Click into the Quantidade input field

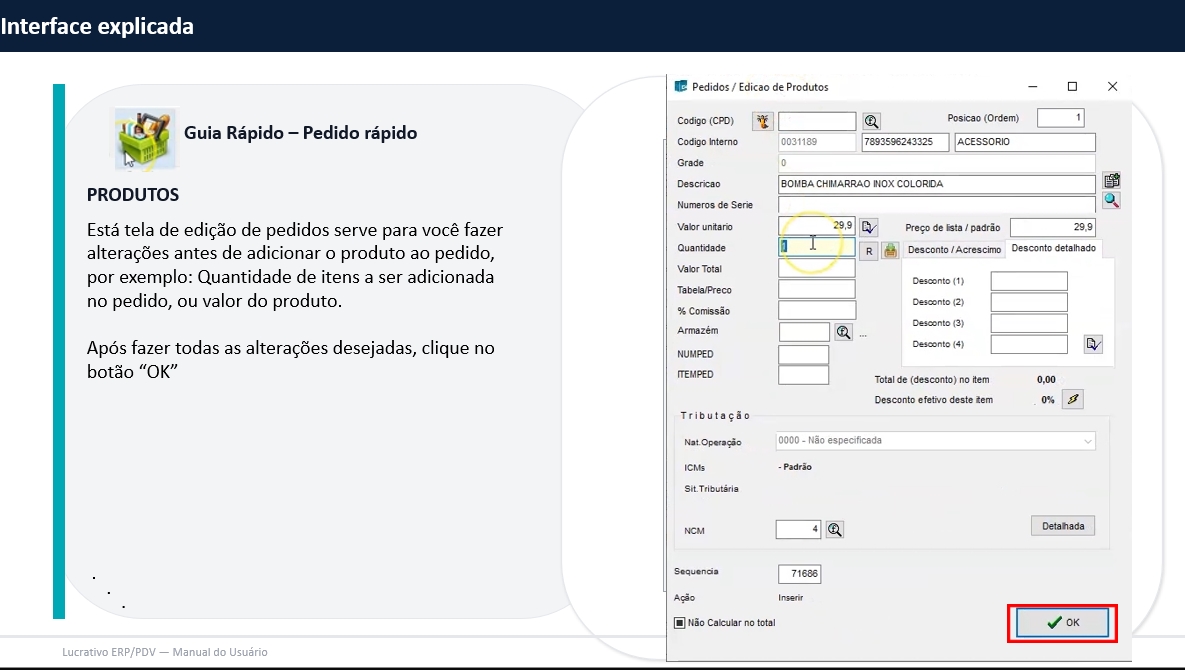[x=816, y=247]
